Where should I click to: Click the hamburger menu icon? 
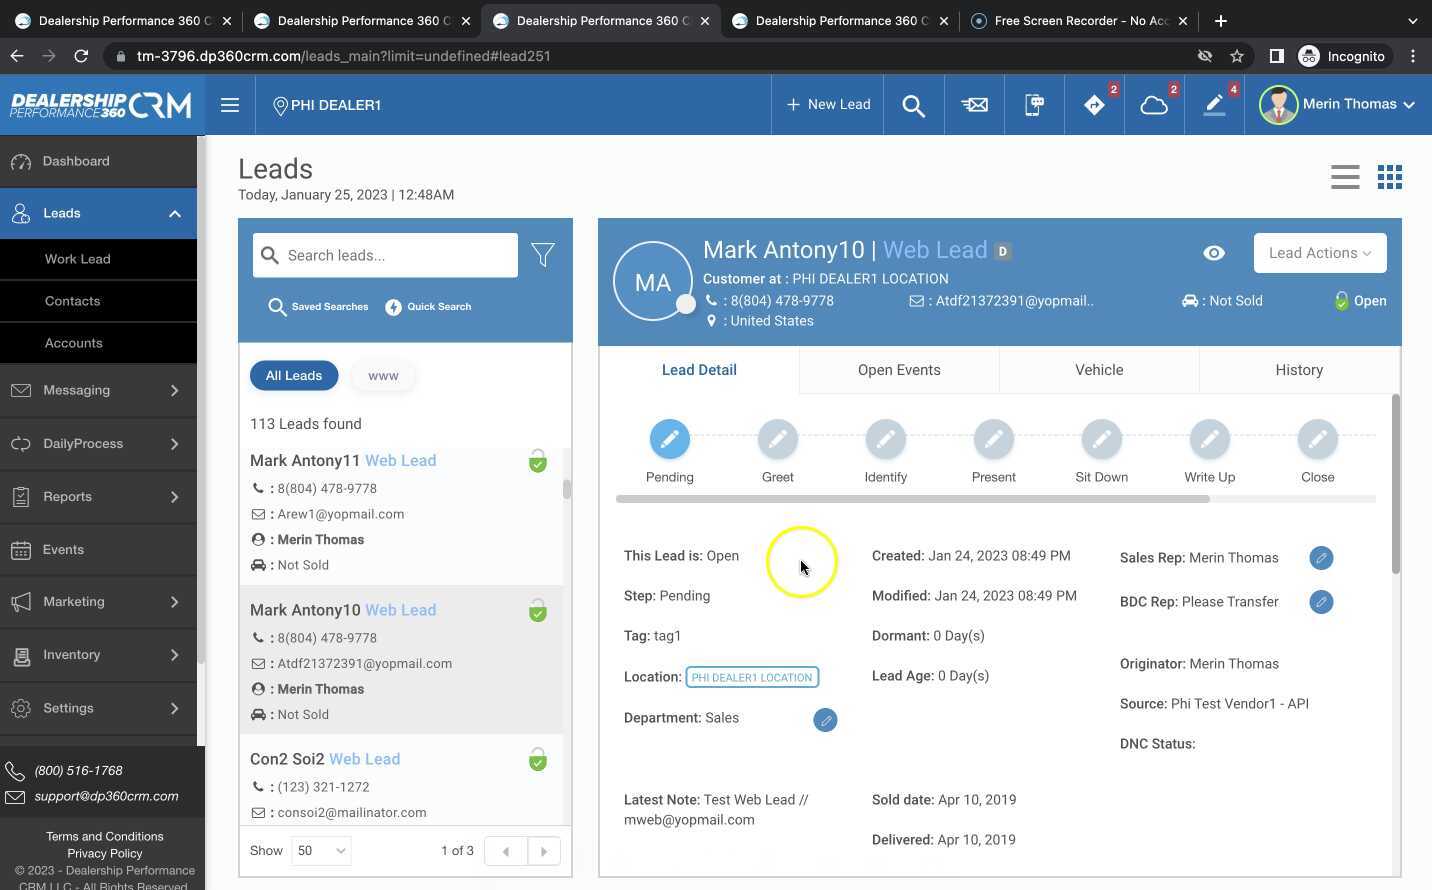pos(230,105)
